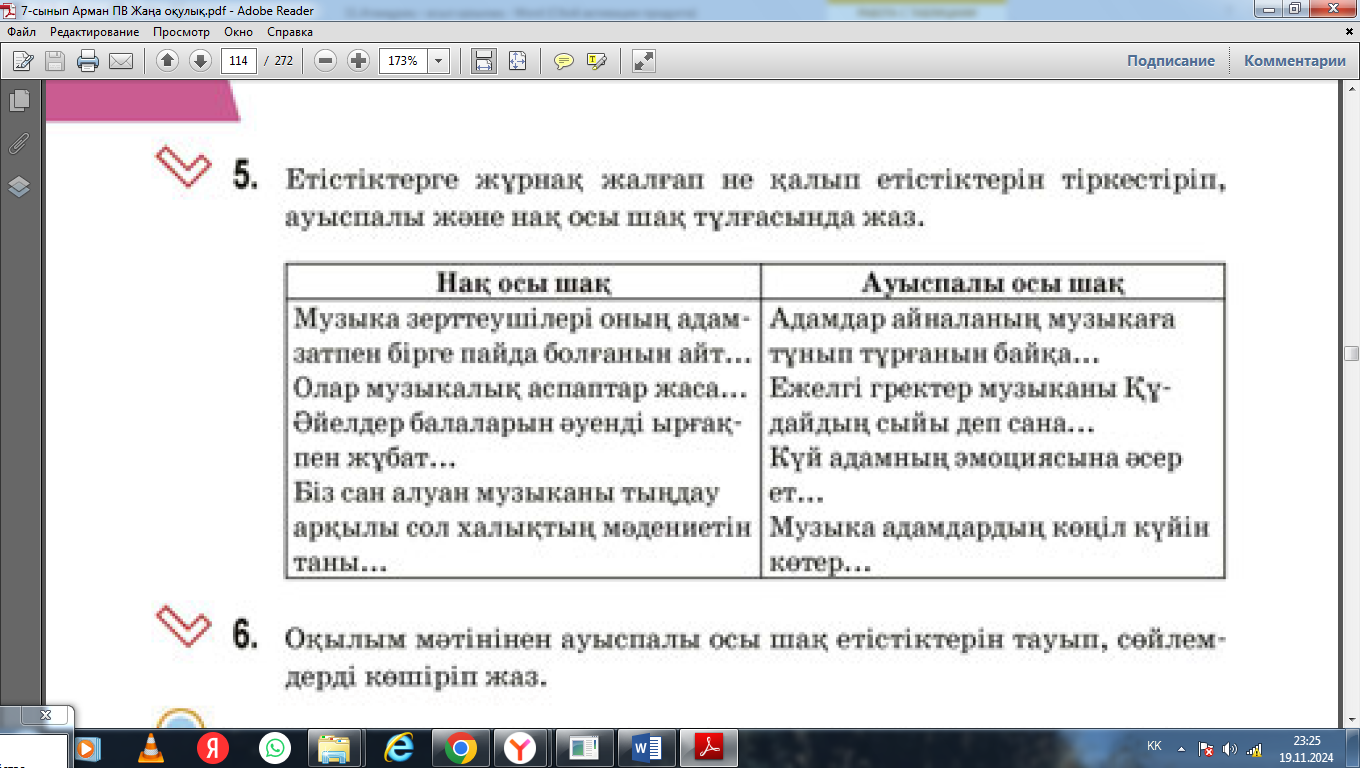Click the Print document icon
1360x768 pixels.
(x=88, y=61)
